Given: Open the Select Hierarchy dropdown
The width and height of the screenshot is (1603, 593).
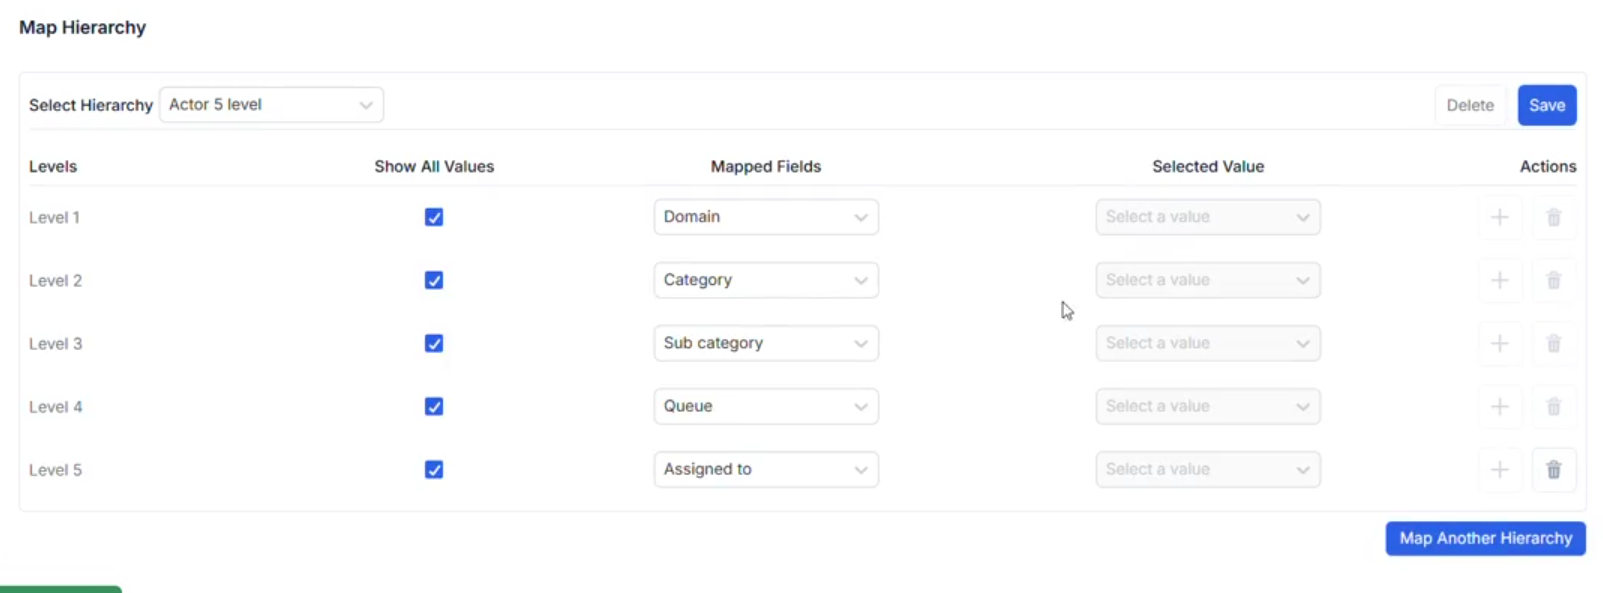Looking at the screenshot, I should coord(271,105).
